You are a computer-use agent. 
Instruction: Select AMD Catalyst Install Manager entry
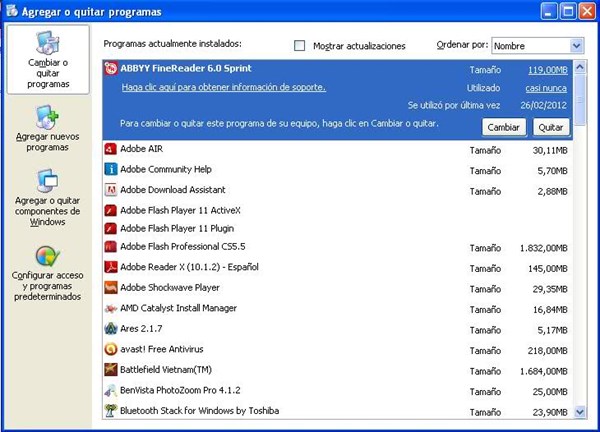click(178, 308)
